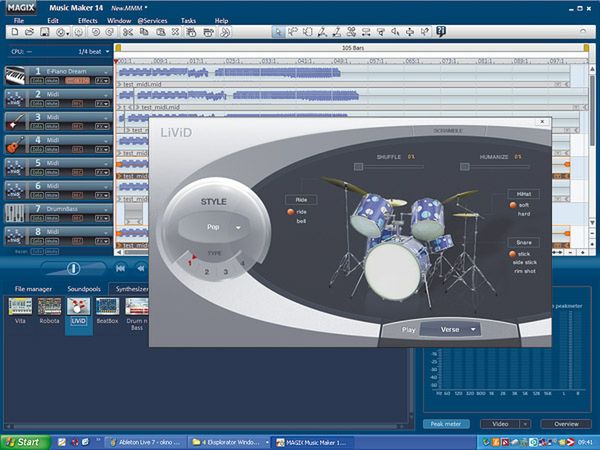Open the Effects menu

(88, 20)
